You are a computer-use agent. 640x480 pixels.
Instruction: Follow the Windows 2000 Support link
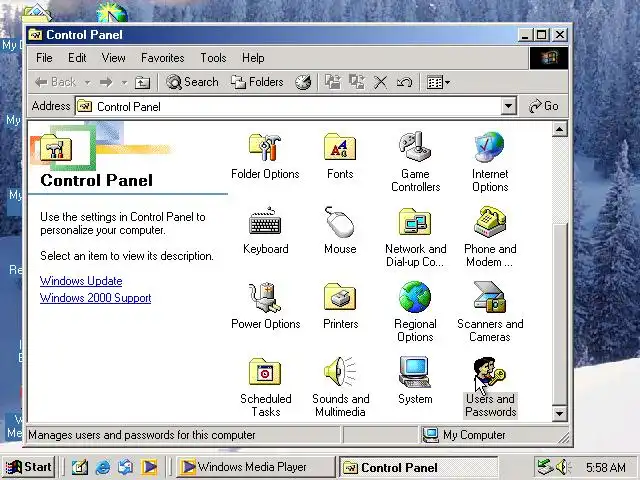pos(96,298)
